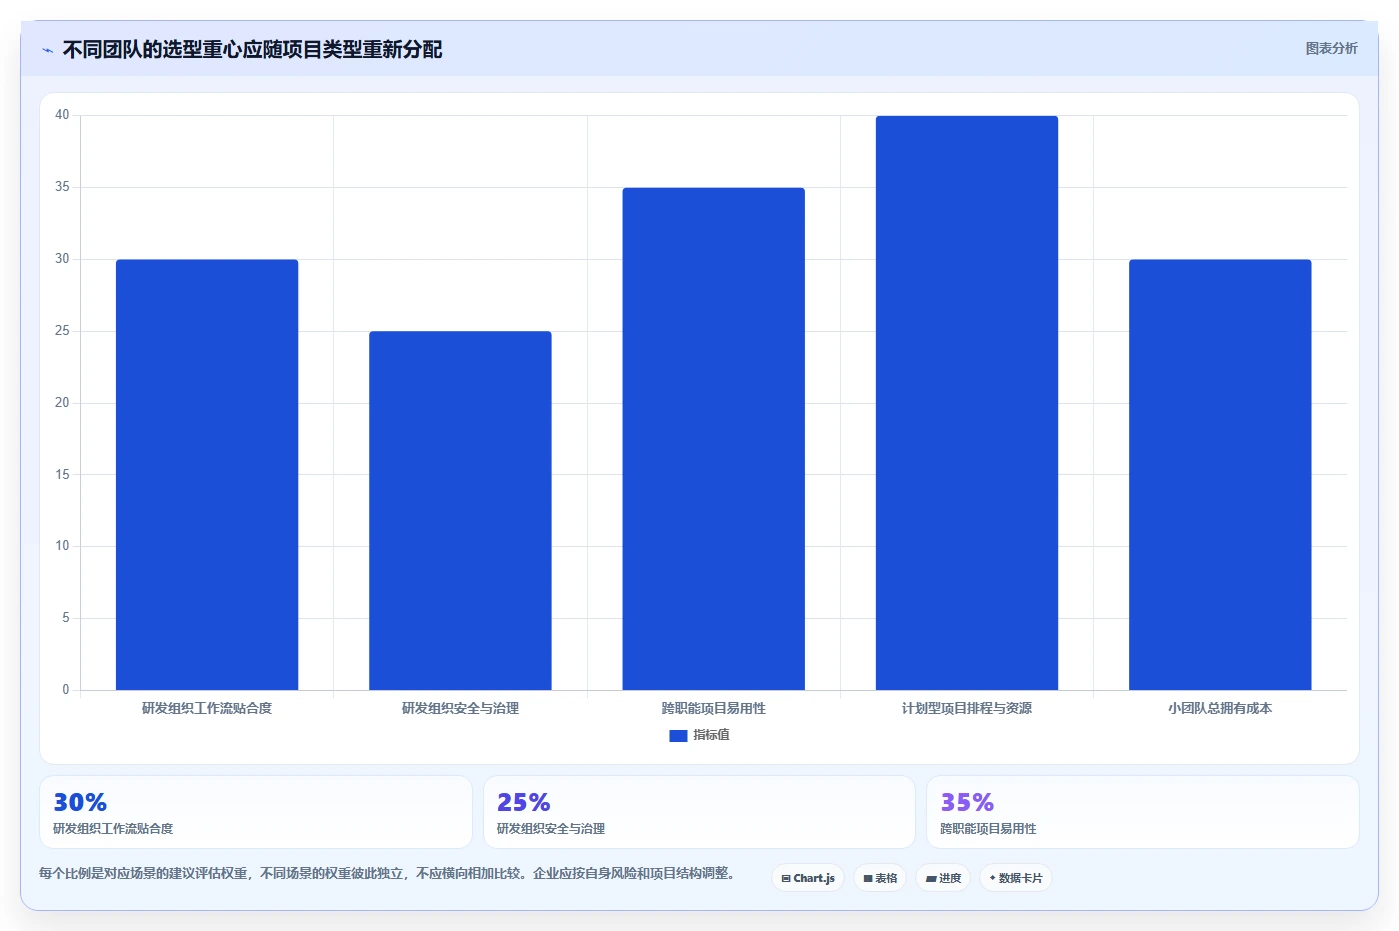Click the y-axis tick label 35
This screenshot has width=1399, height=931.
pyautogui.click(x=62, y=187)
